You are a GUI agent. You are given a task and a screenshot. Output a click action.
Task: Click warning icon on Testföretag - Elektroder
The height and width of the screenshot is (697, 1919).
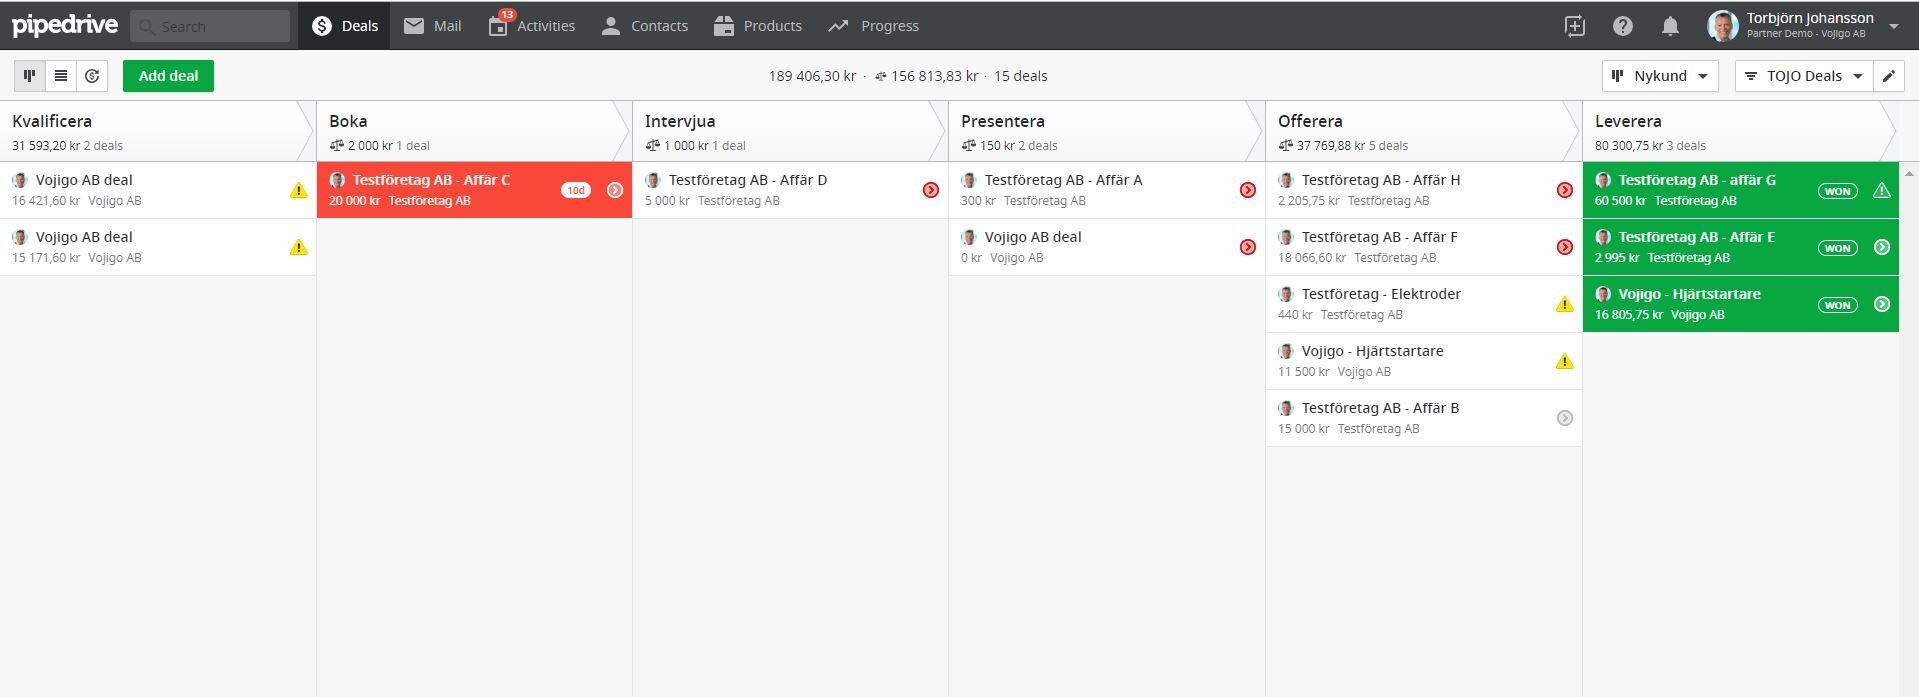(1565, 304)
